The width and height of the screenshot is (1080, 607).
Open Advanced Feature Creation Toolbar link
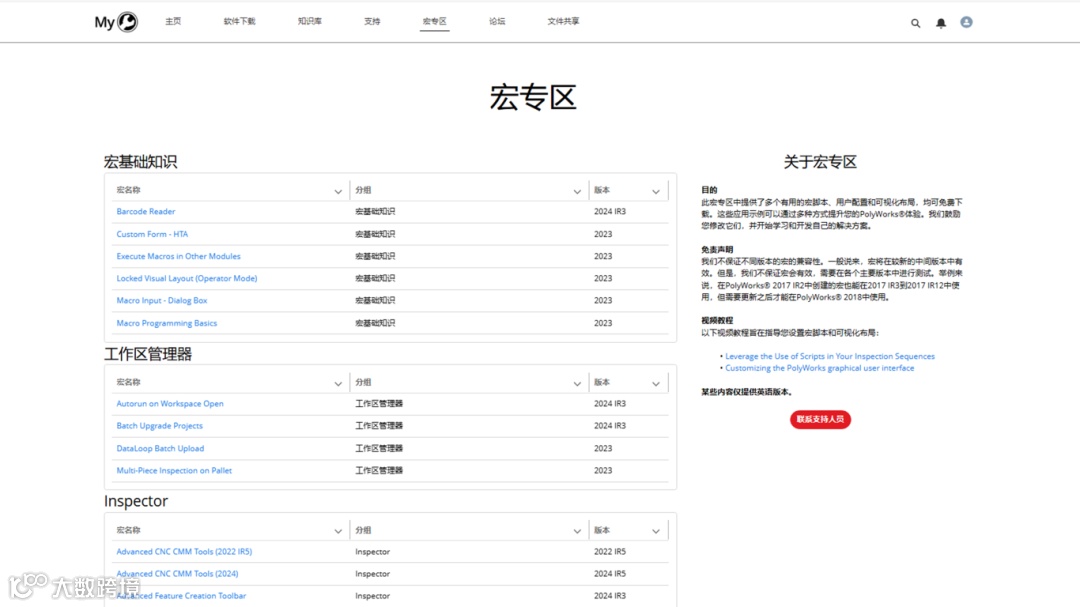[180, 596]
